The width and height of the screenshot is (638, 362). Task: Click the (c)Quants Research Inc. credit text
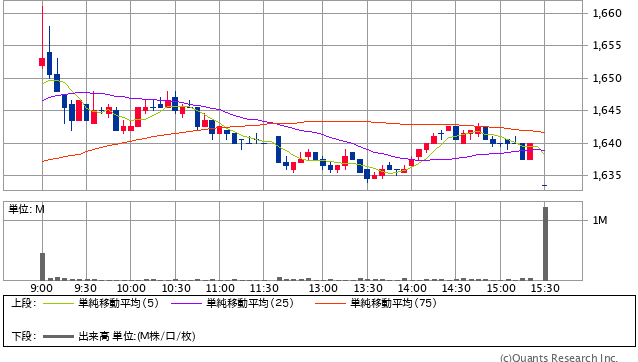[559, 358]
